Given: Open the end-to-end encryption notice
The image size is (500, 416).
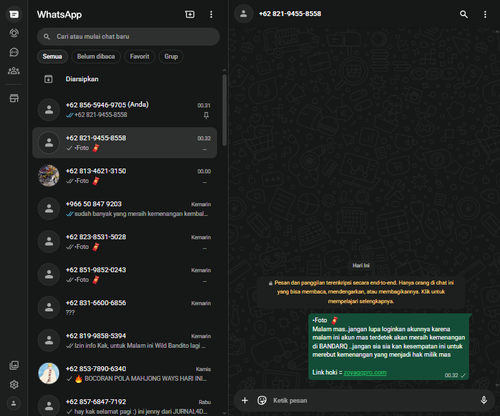Looking at the screenshot, I should point(361,292).
